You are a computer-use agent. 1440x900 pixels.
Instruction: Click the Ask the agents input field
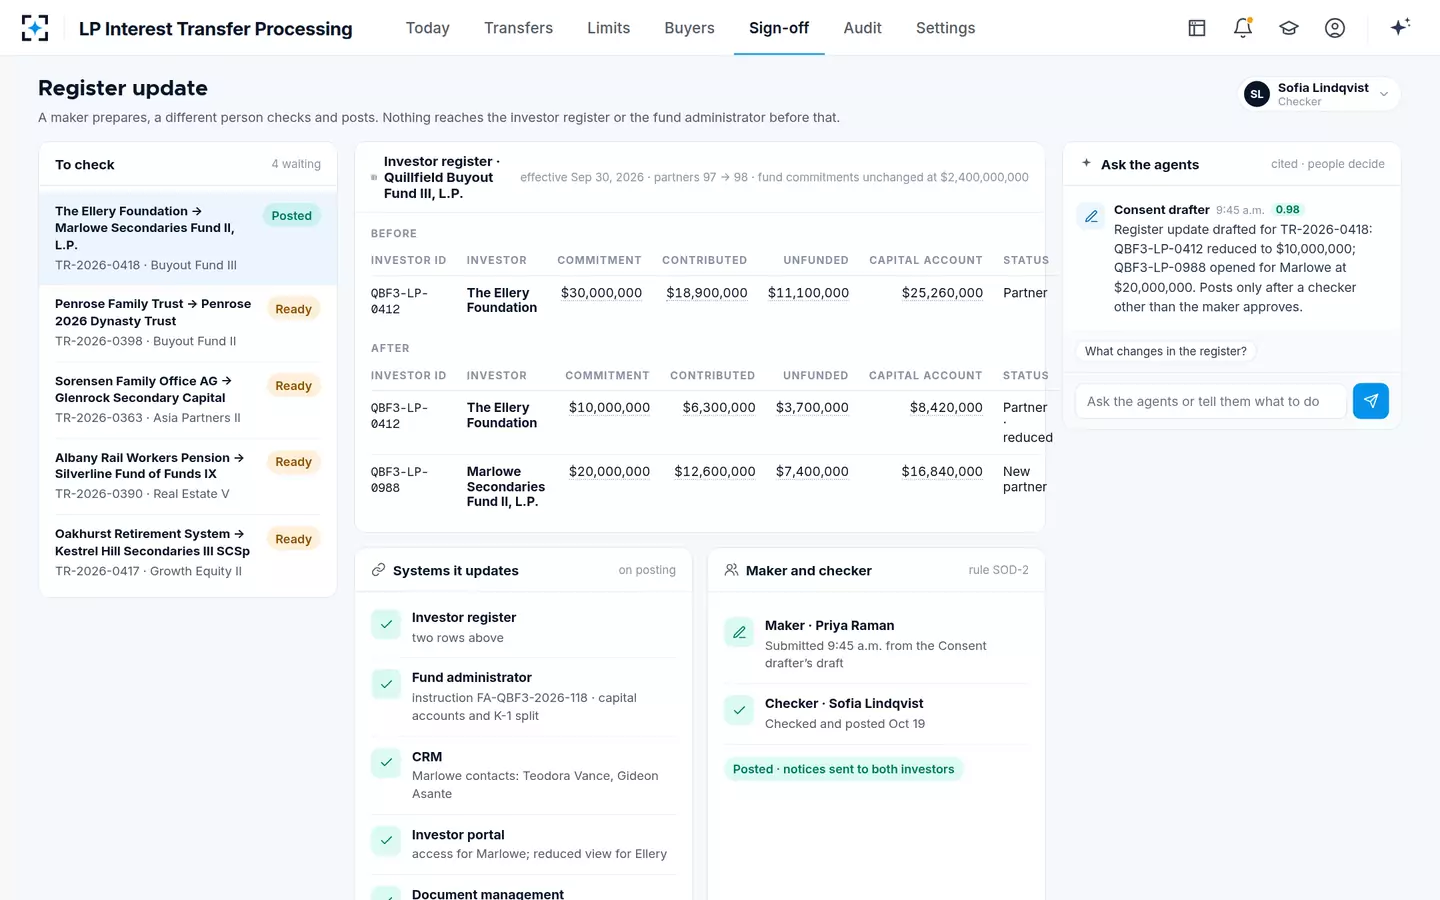(1210, 401)
